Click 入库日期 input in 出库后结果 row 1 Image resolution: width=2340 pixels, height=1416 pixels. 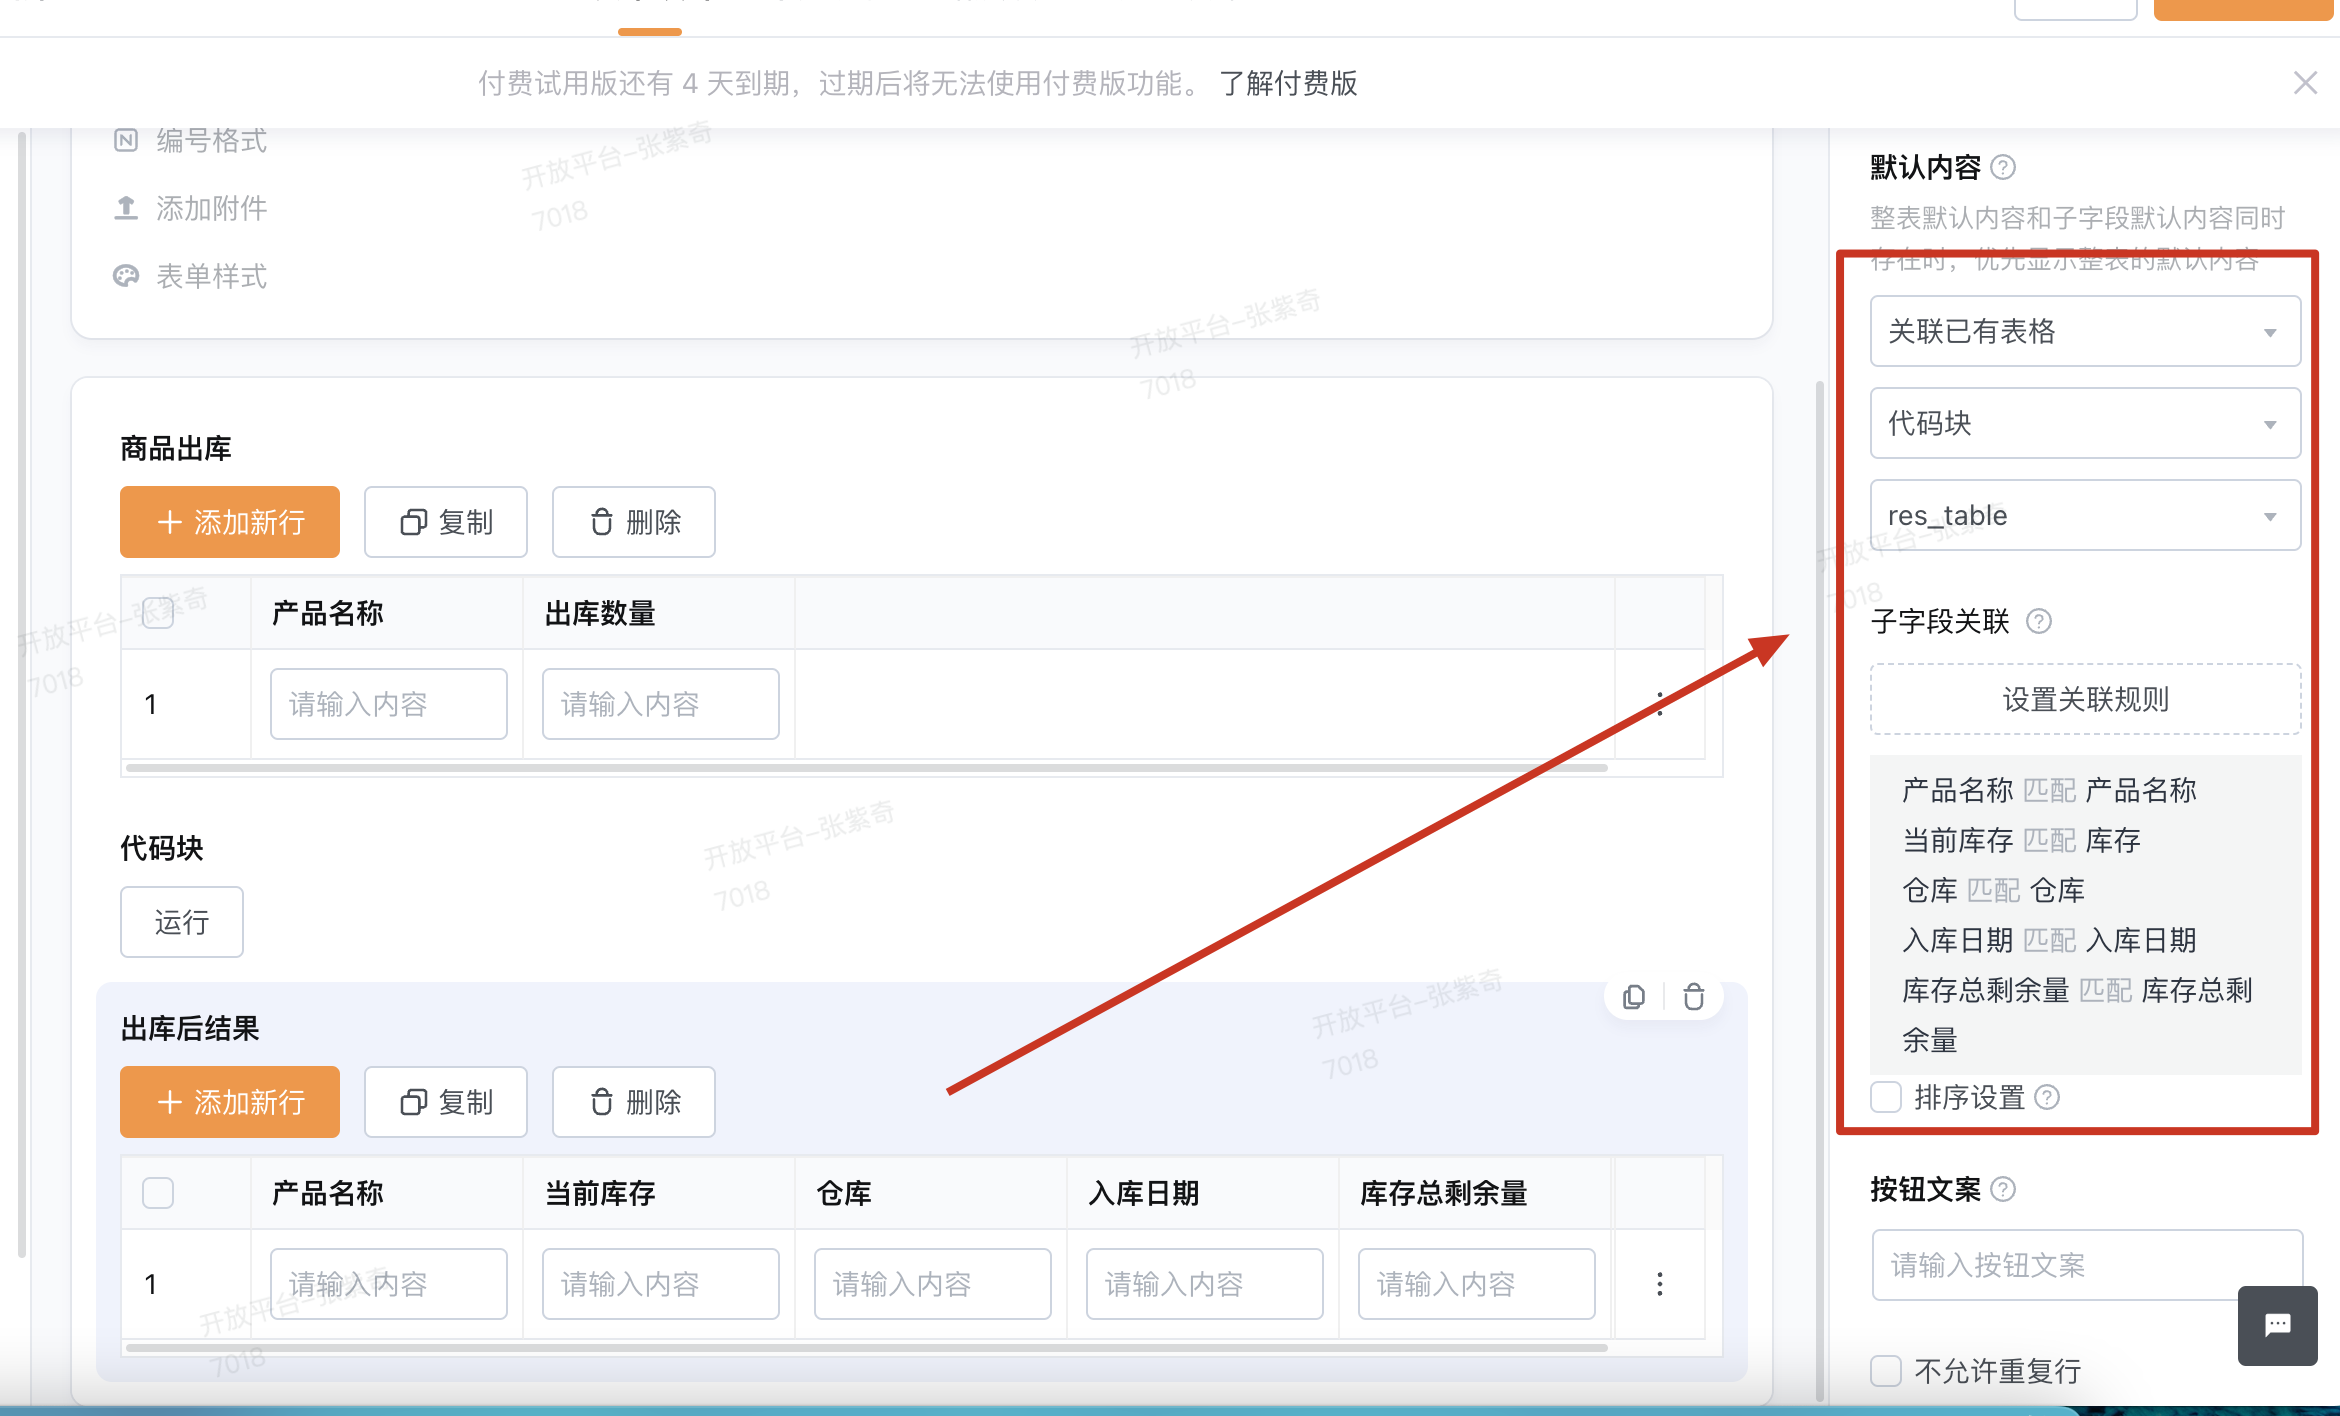(x=1205, y=1284)
